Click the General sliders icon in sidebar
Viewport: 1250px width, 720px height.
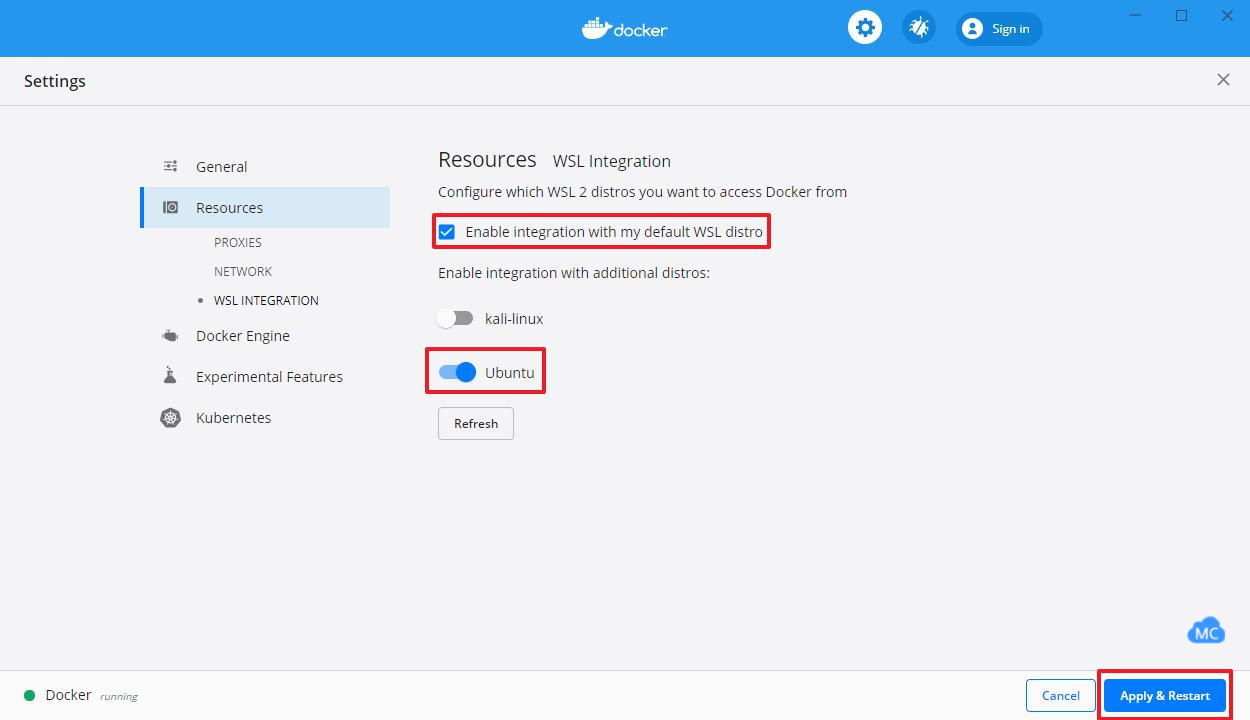click(171, 166)
